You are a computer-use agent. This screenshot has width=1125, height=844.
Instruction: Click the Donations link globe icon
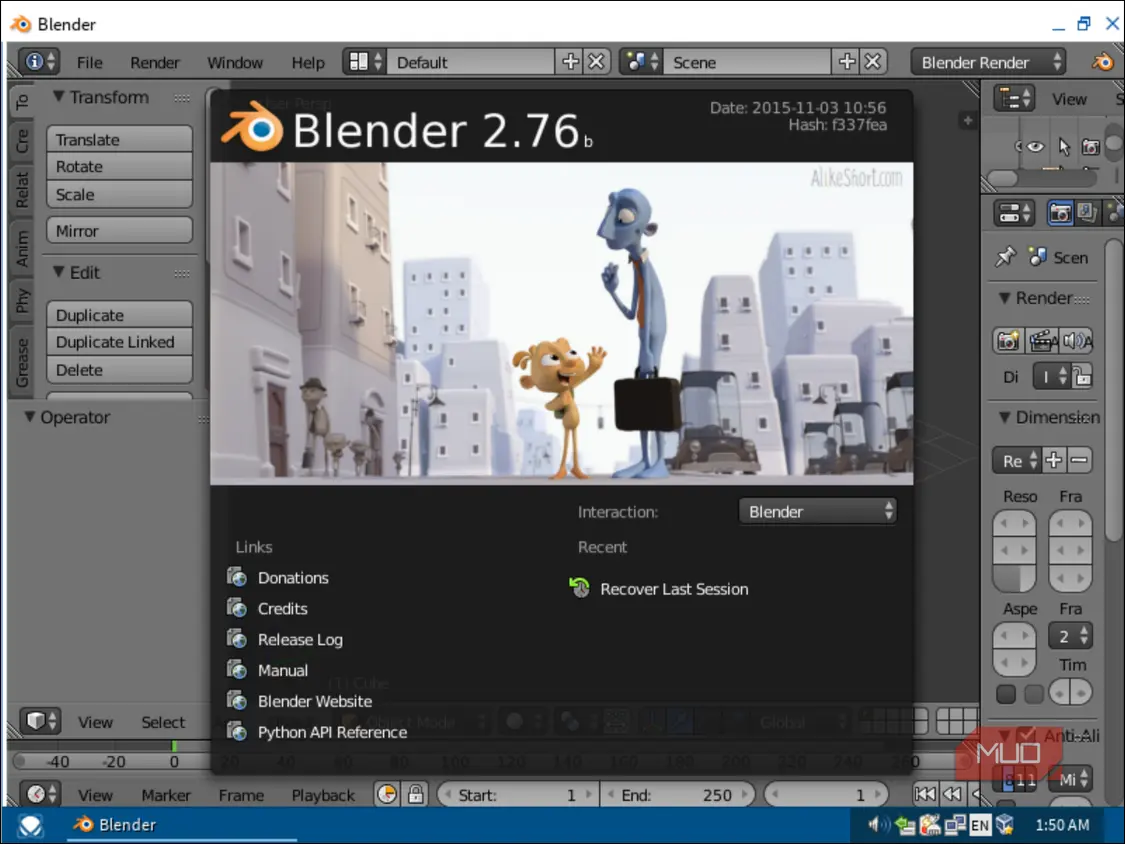click(x=237, y=577)
